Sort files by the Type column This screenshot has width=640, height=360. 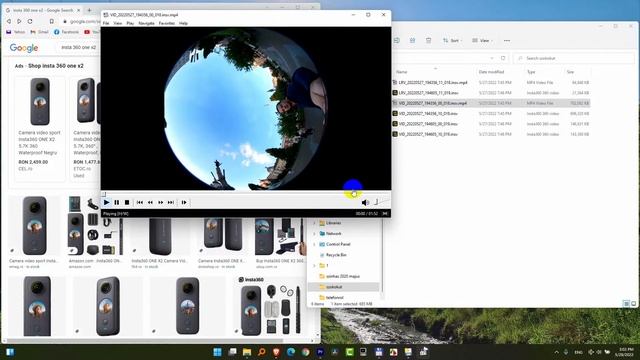[531, 72]
